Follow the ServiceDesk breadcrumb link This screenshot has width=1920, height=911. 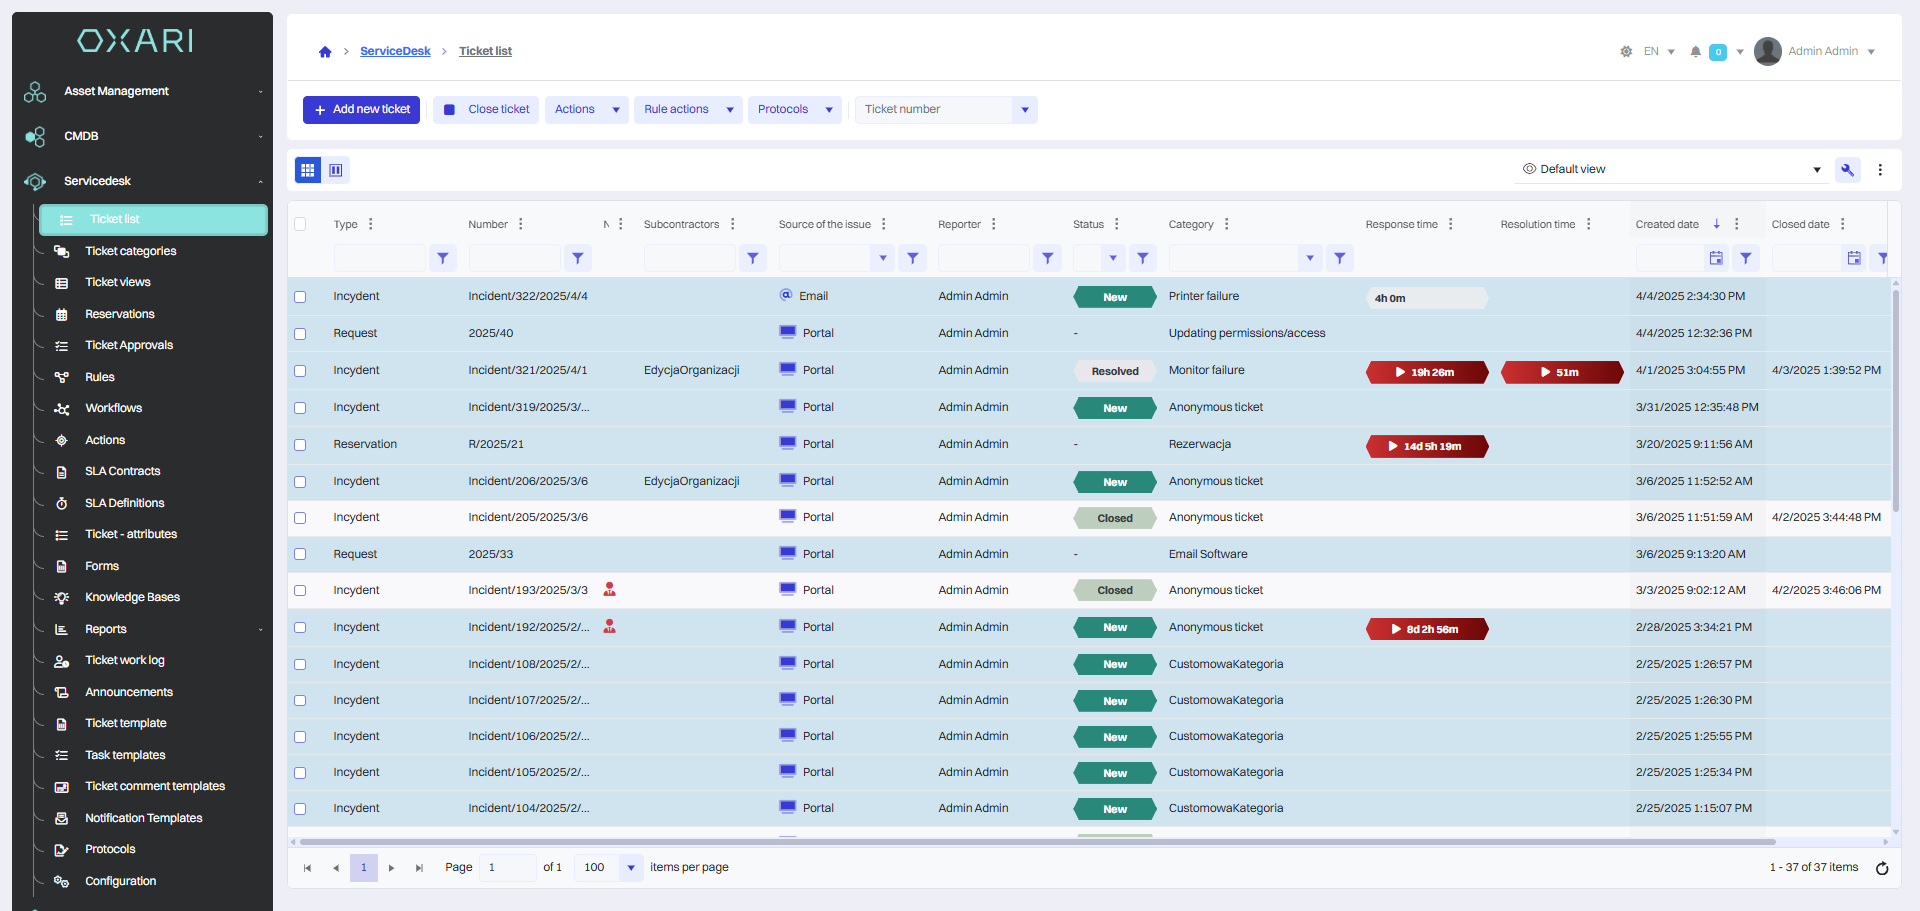[x=395, y=51]
